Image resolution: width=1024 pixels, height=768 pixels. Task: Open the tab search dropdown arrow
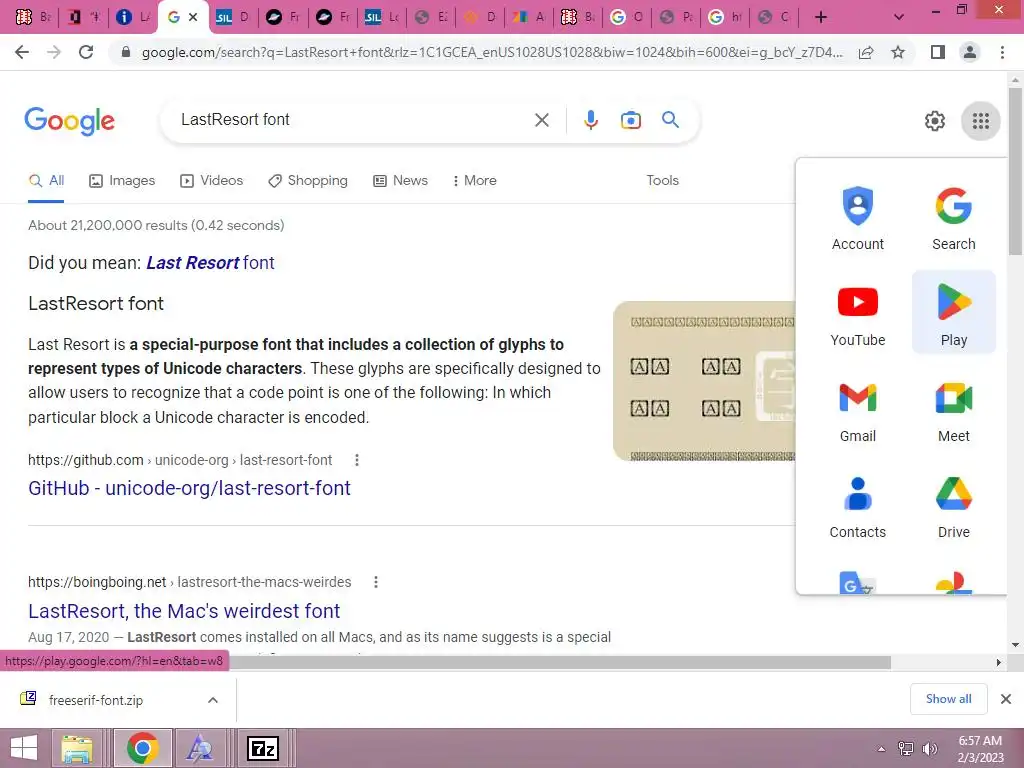pos(899,17)
